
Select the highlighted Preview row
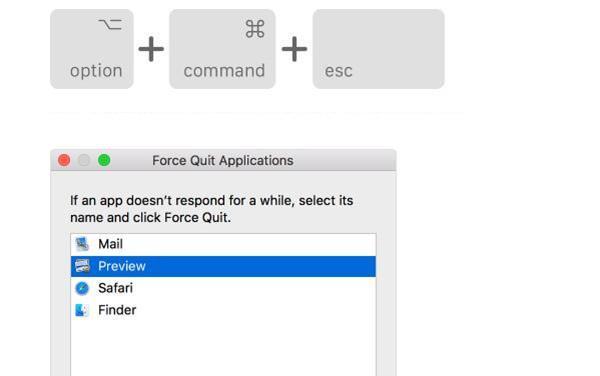[x=223, y=266]
